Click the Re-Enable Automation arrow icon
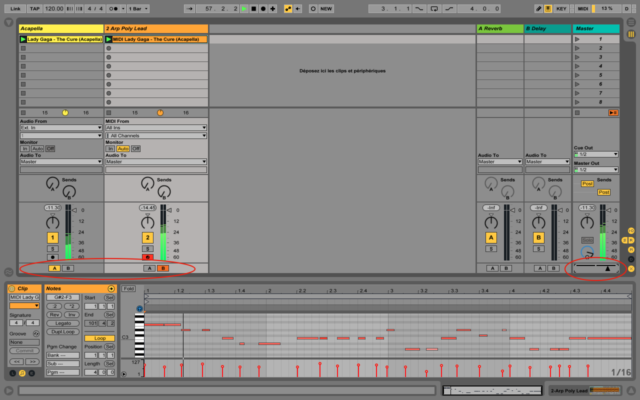This screenshot has width=640, height=400. (298, 9)
